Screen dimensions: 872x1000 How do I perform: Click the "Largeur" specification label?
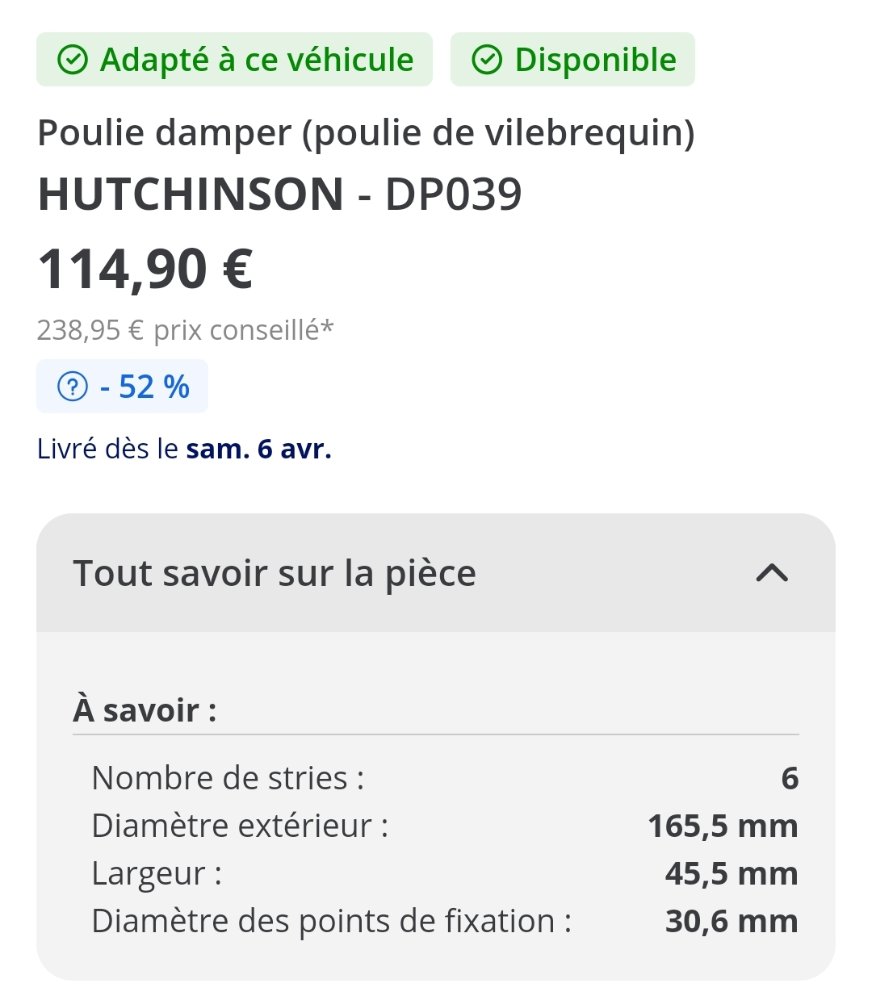[156, 873]
